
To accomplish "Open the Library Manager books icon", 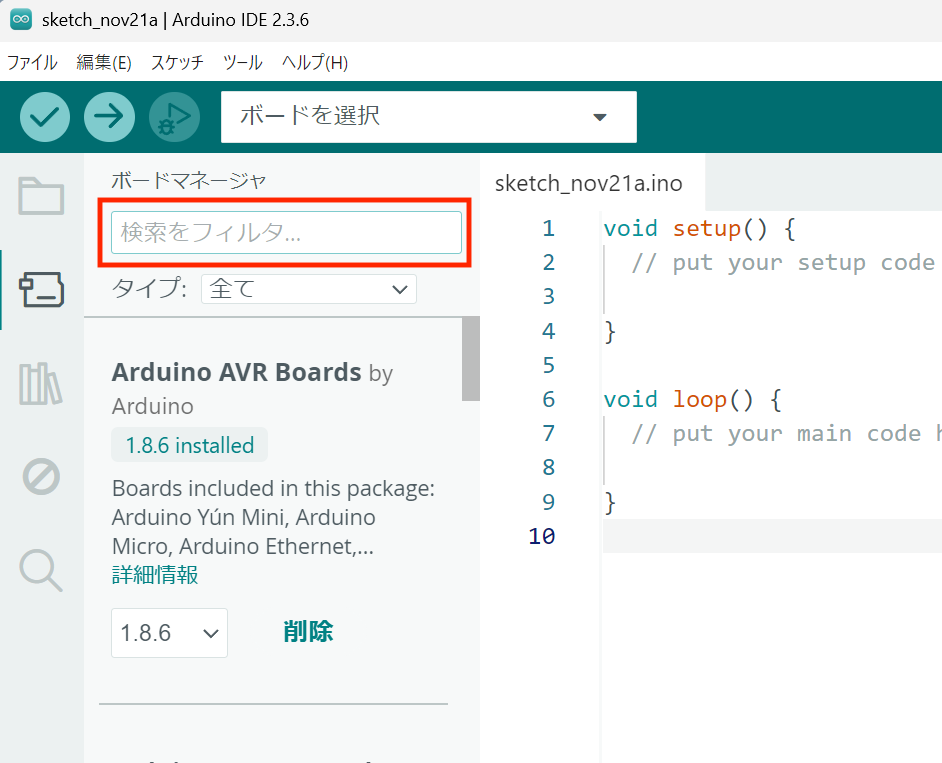I will (x=41, y=384).
